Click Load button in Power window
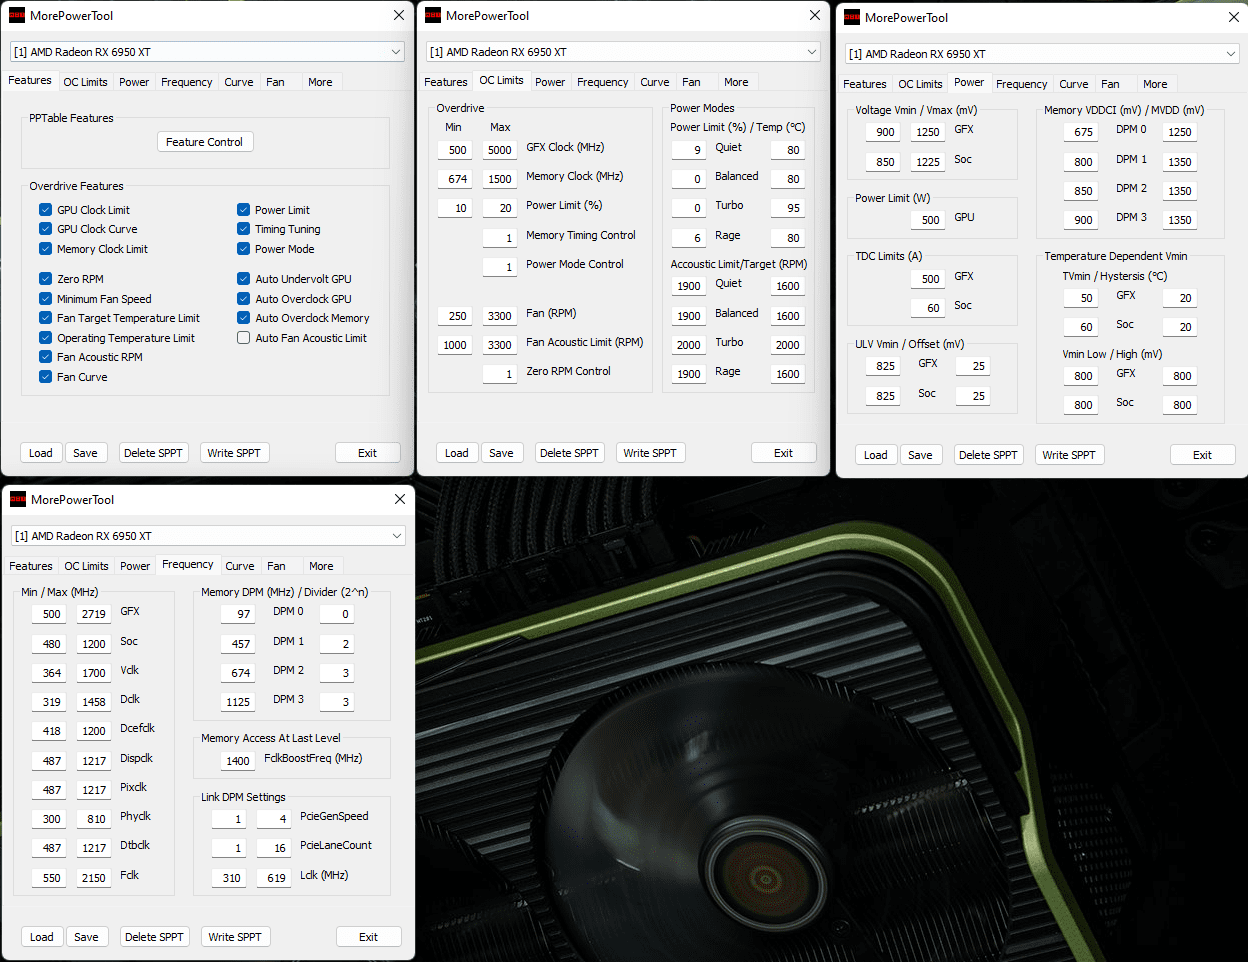Screen dimensions: 1248x962 [876, 455]
